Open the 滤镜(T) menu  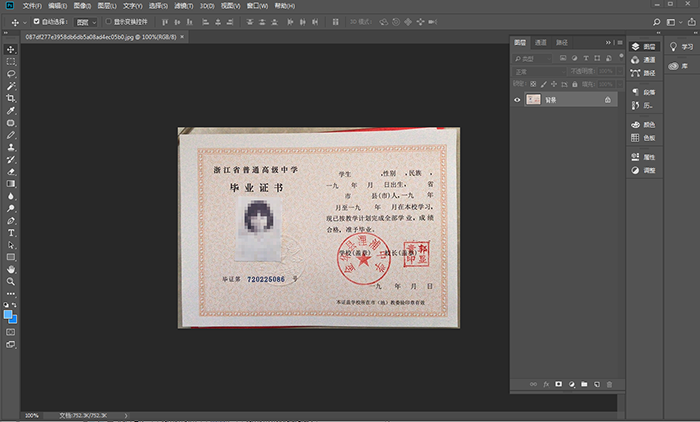(x=183, y=6)
